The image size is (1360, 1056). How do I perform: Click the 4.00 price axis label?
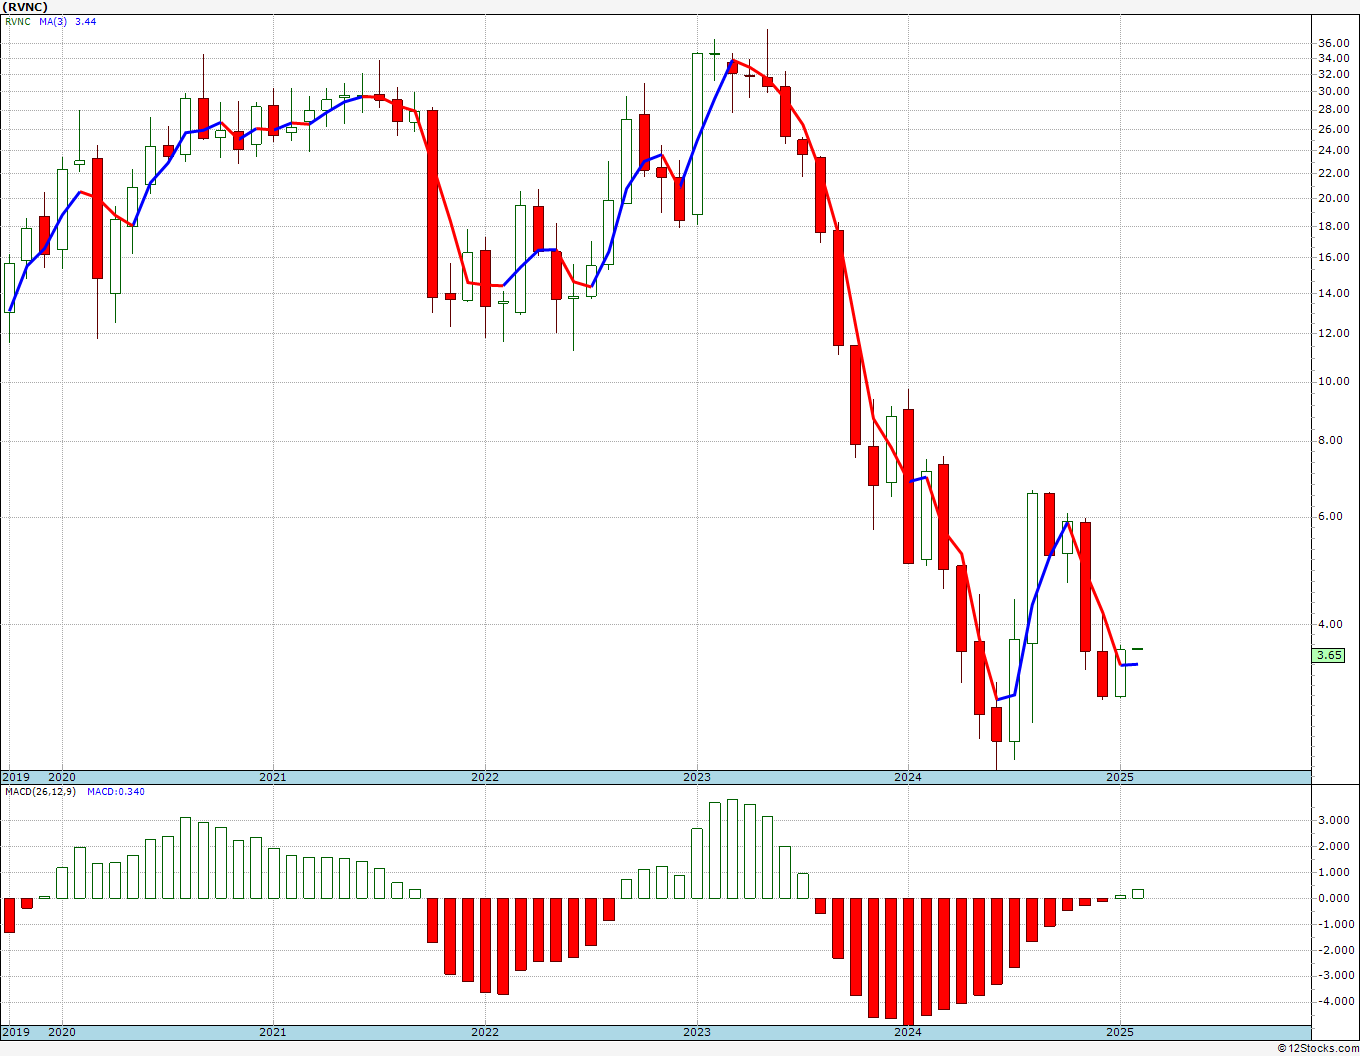[x=1329, y=624]
